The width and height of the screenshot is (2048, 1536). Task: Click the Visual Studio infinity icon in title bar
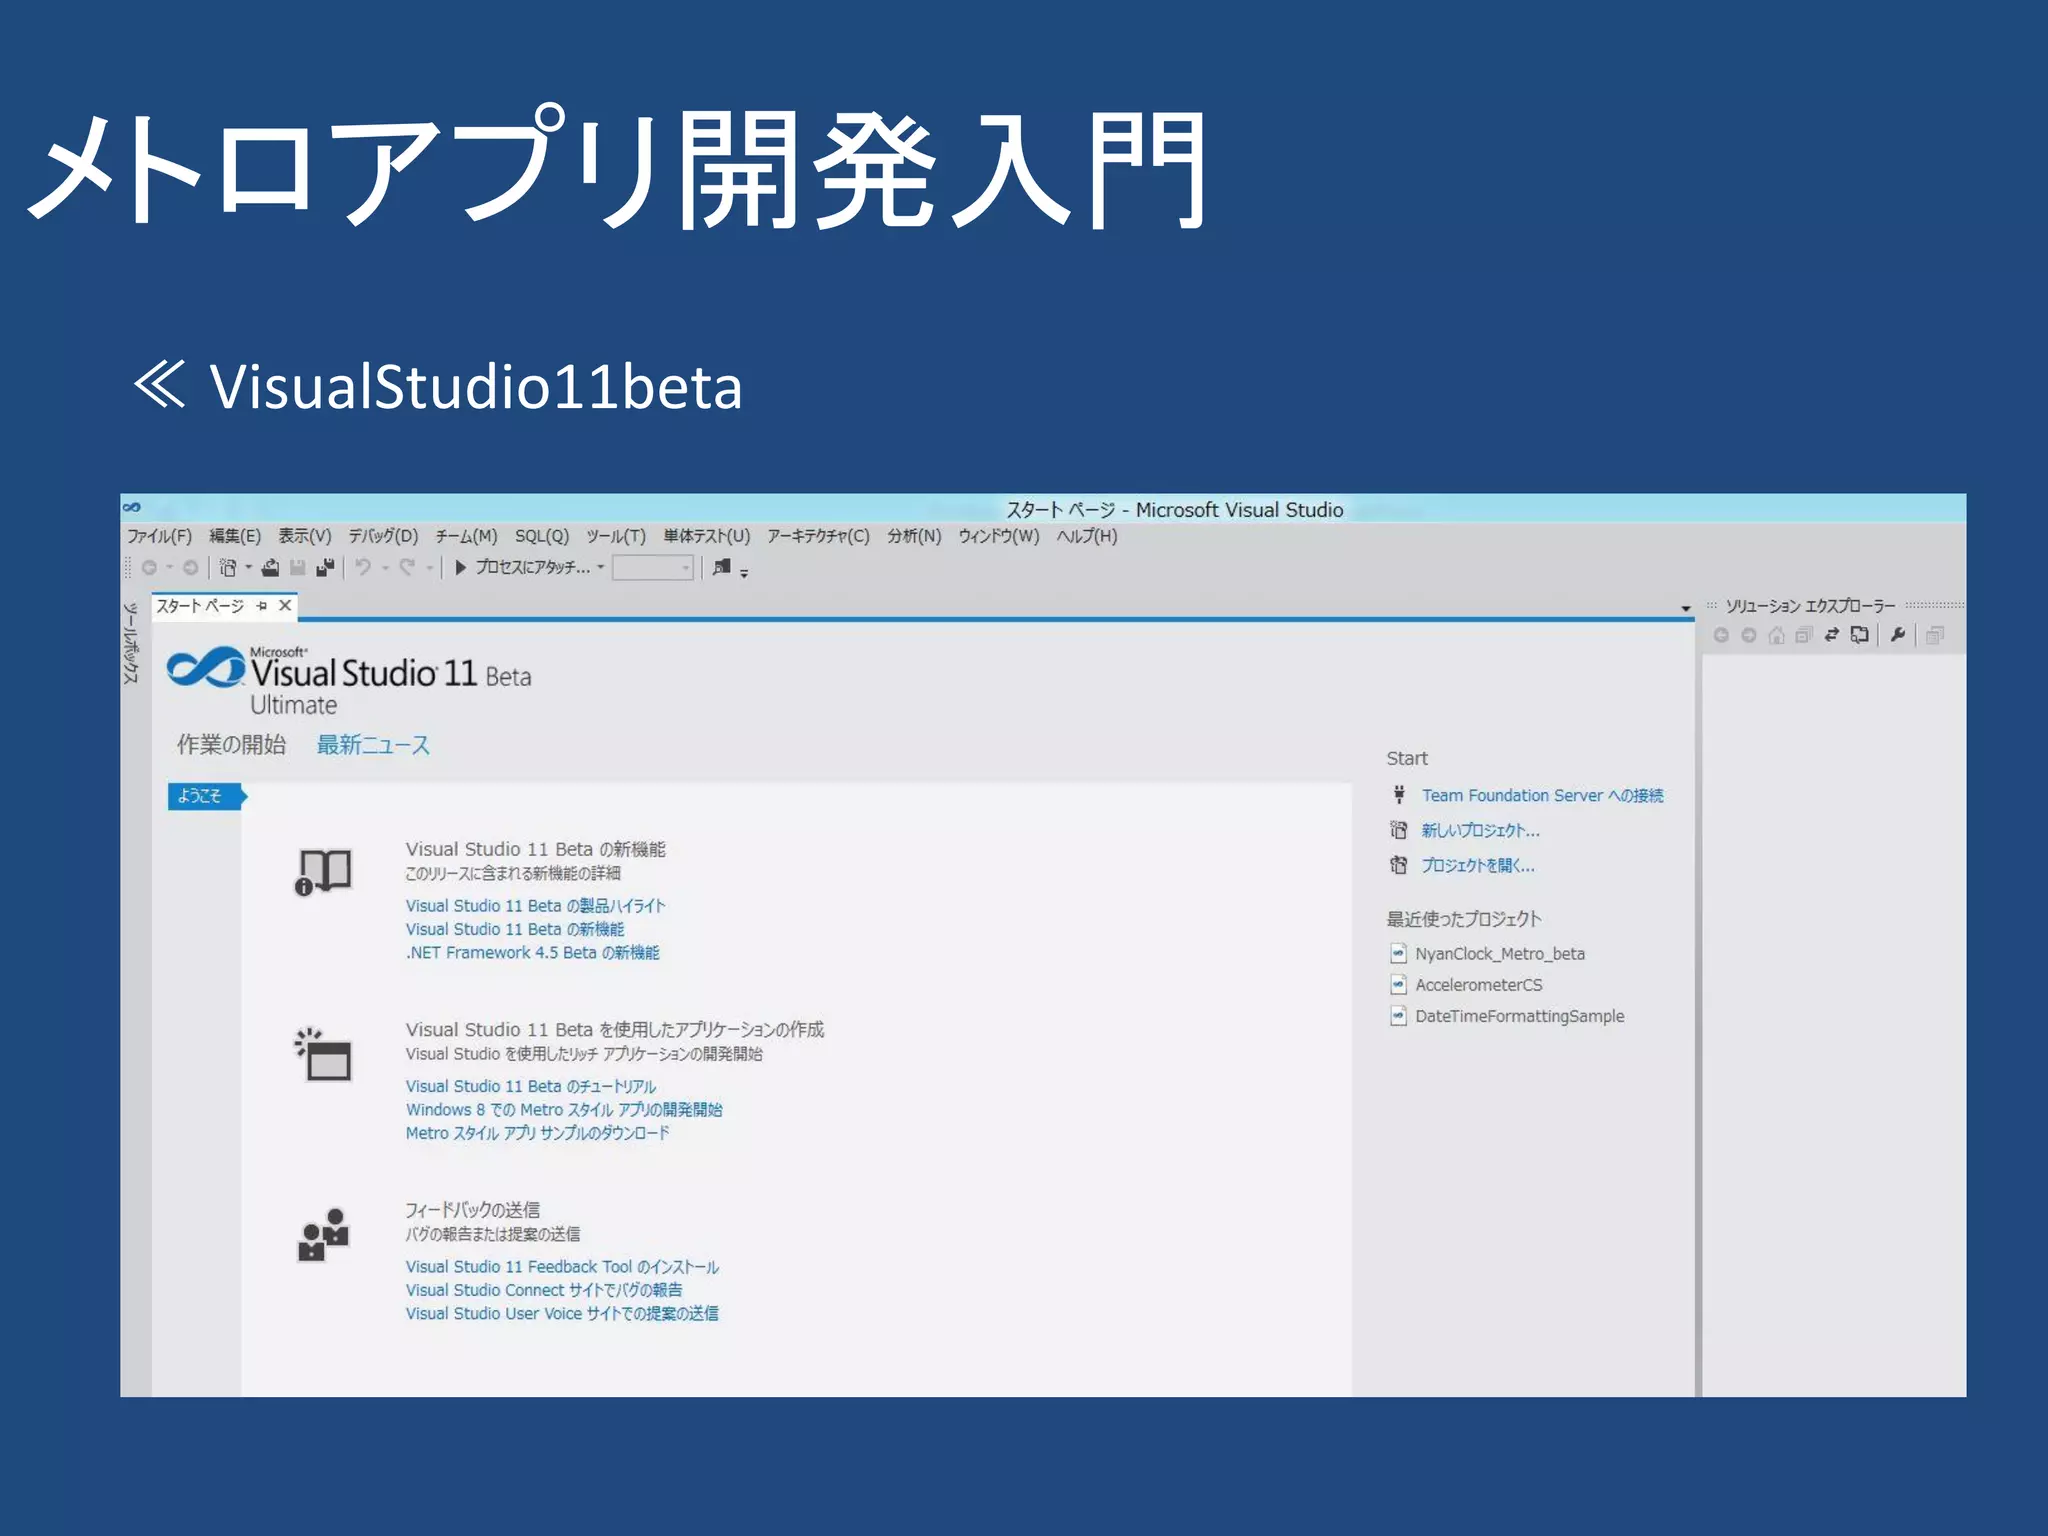pyautogui.click(x=132, y=507)
